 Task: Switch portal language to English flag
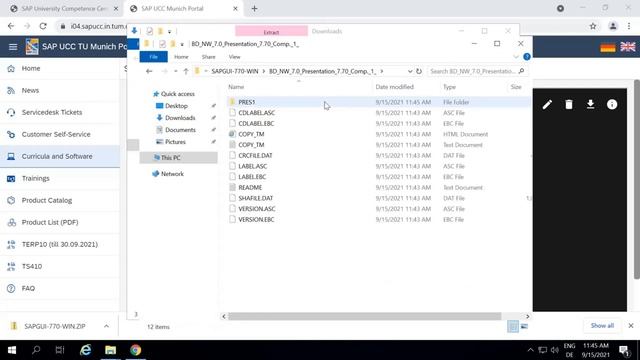(x=628, y=47)
